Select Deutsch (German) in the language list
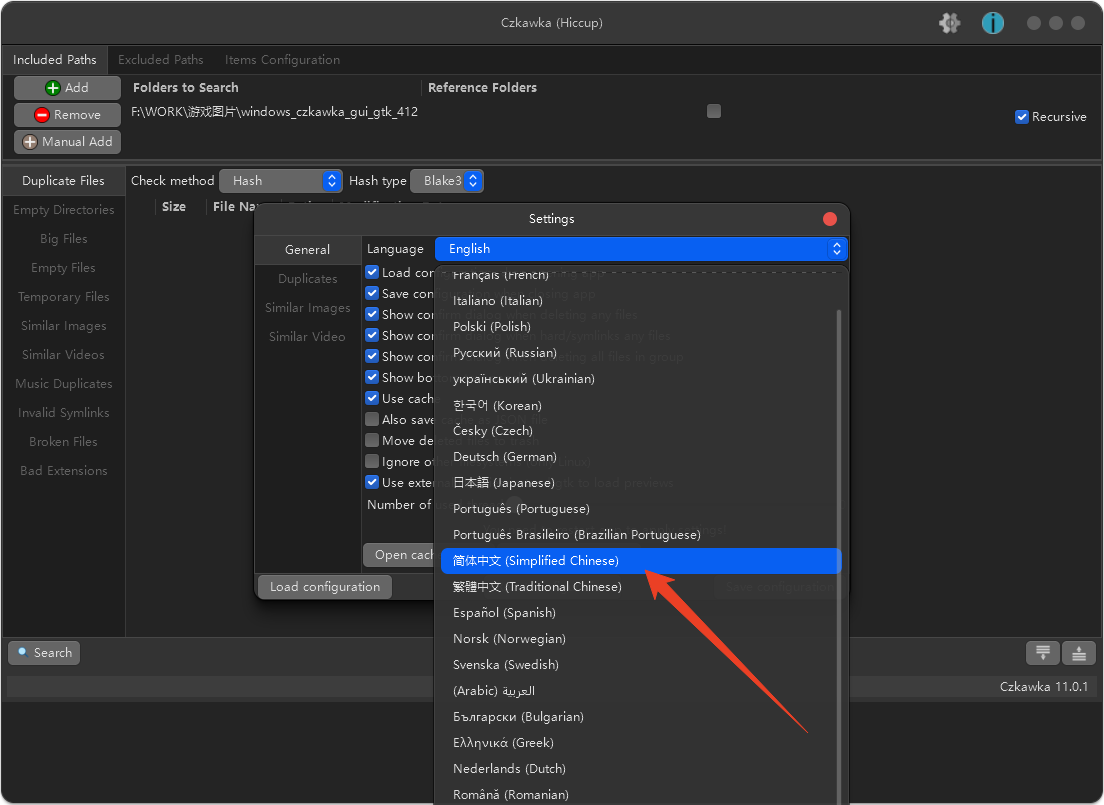1104x805 pixels. pyautogui.click(x=504, y=457)
